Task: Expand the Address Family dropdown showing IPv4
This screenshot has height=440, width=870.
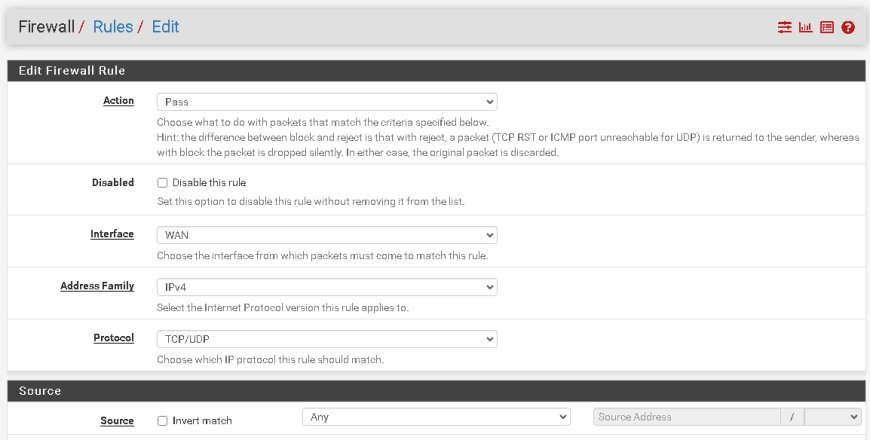Action: [327, 287]
